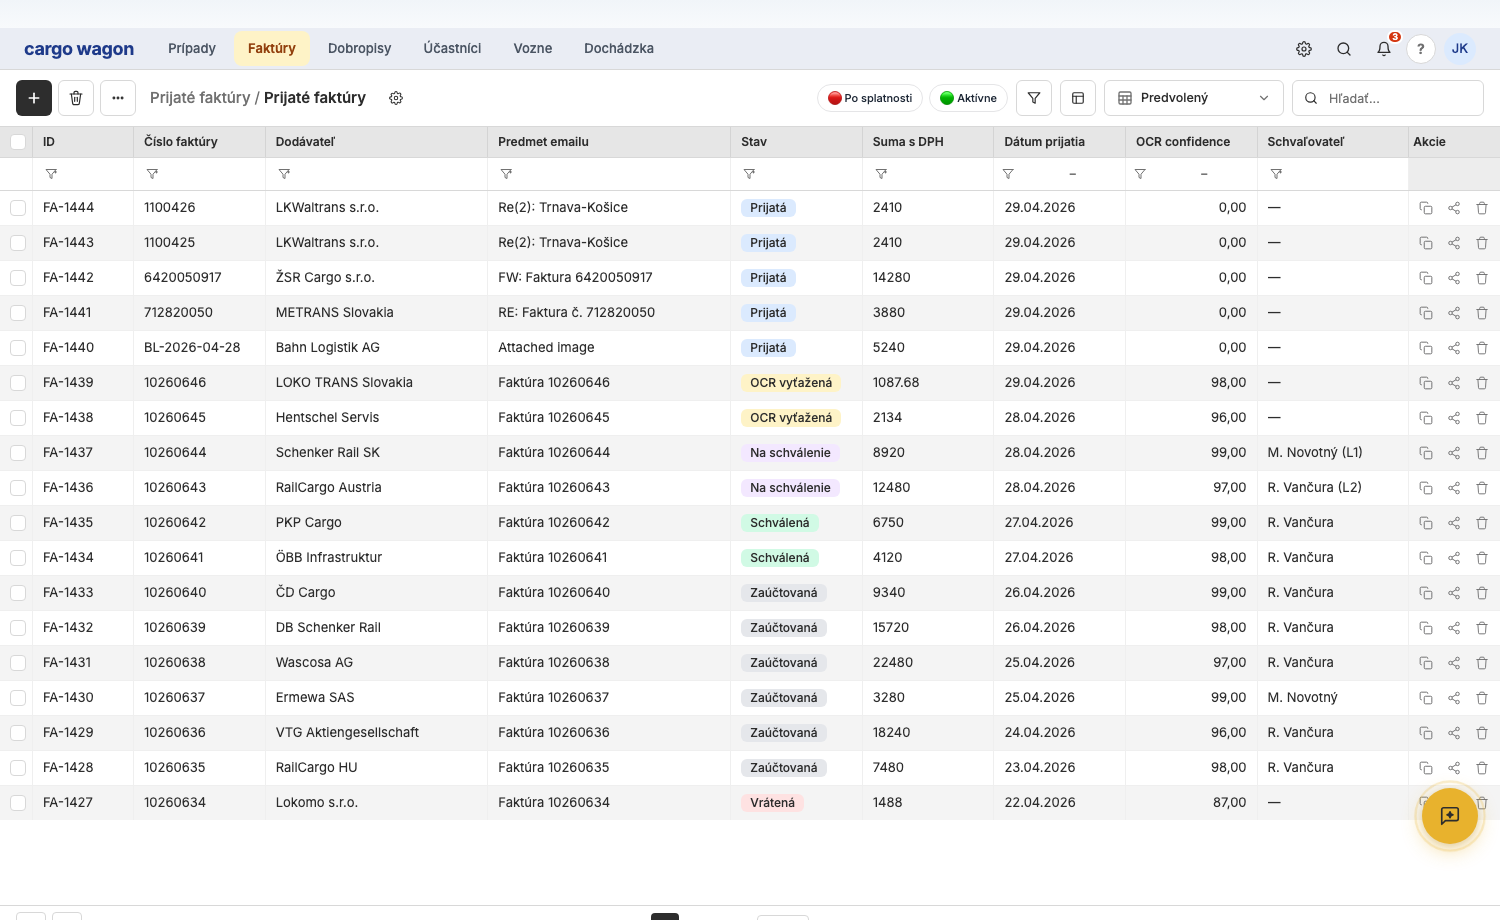
Task: Switch to the Vozne tab
Action: 533,49
